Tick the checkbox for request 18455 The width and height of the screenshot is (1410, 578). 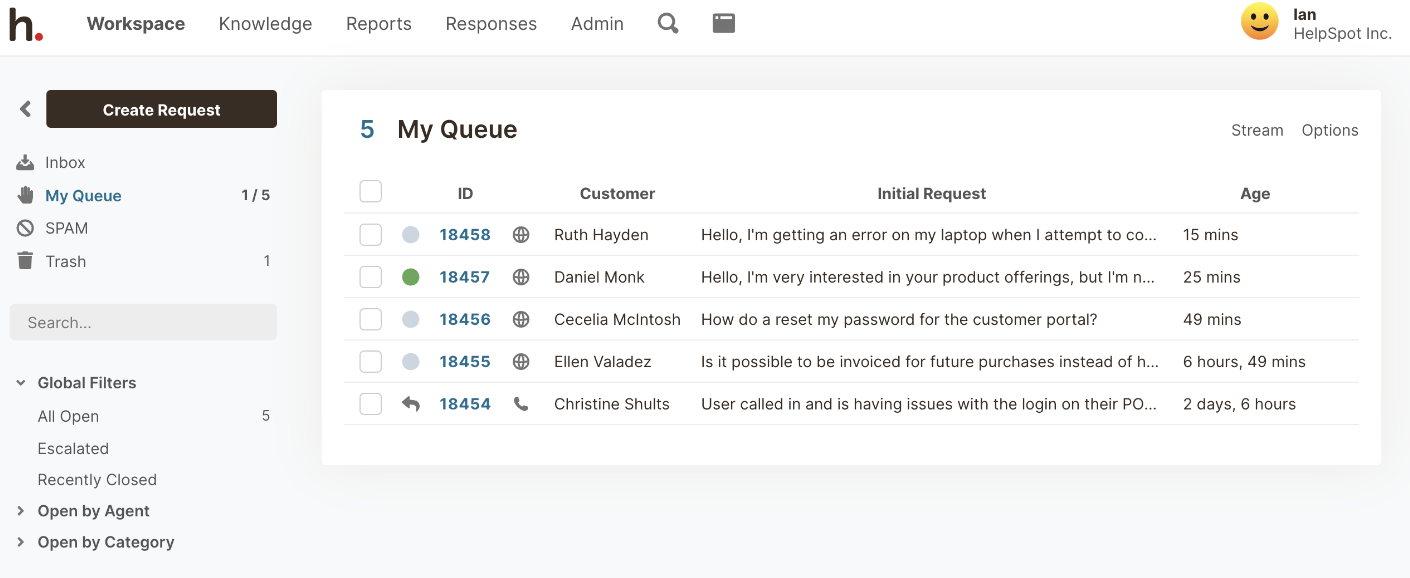pyautogui.click(x=371, y=362)
